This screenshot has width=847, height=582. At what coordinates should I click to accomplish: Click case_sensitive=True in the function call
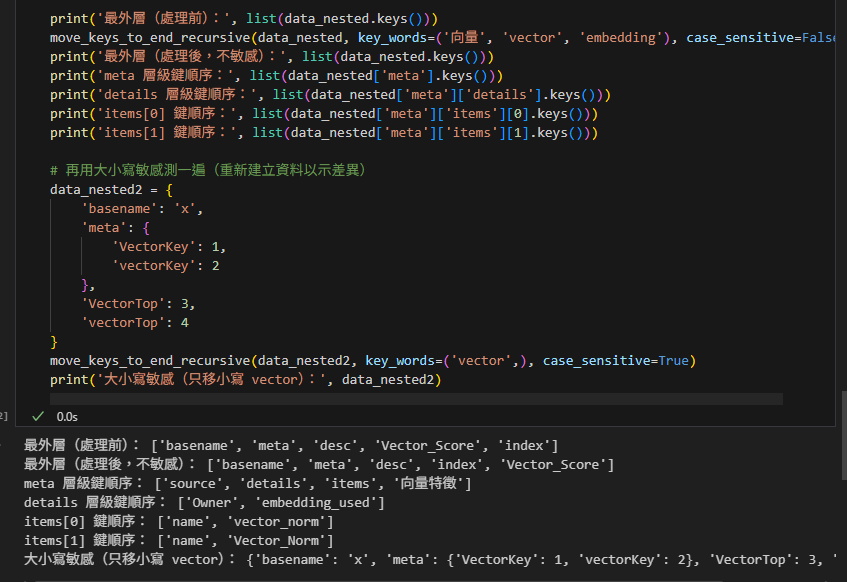pos(619,360)
